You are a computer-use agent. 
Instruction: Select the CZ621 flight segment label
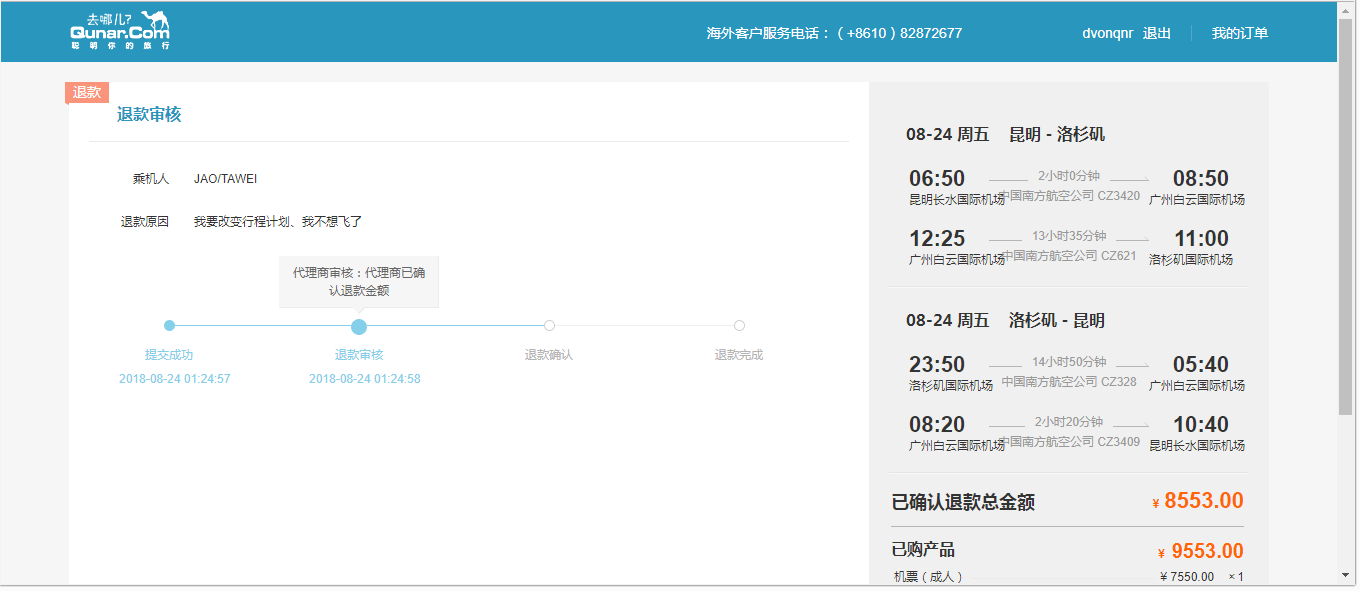(x=1069, y=256)
